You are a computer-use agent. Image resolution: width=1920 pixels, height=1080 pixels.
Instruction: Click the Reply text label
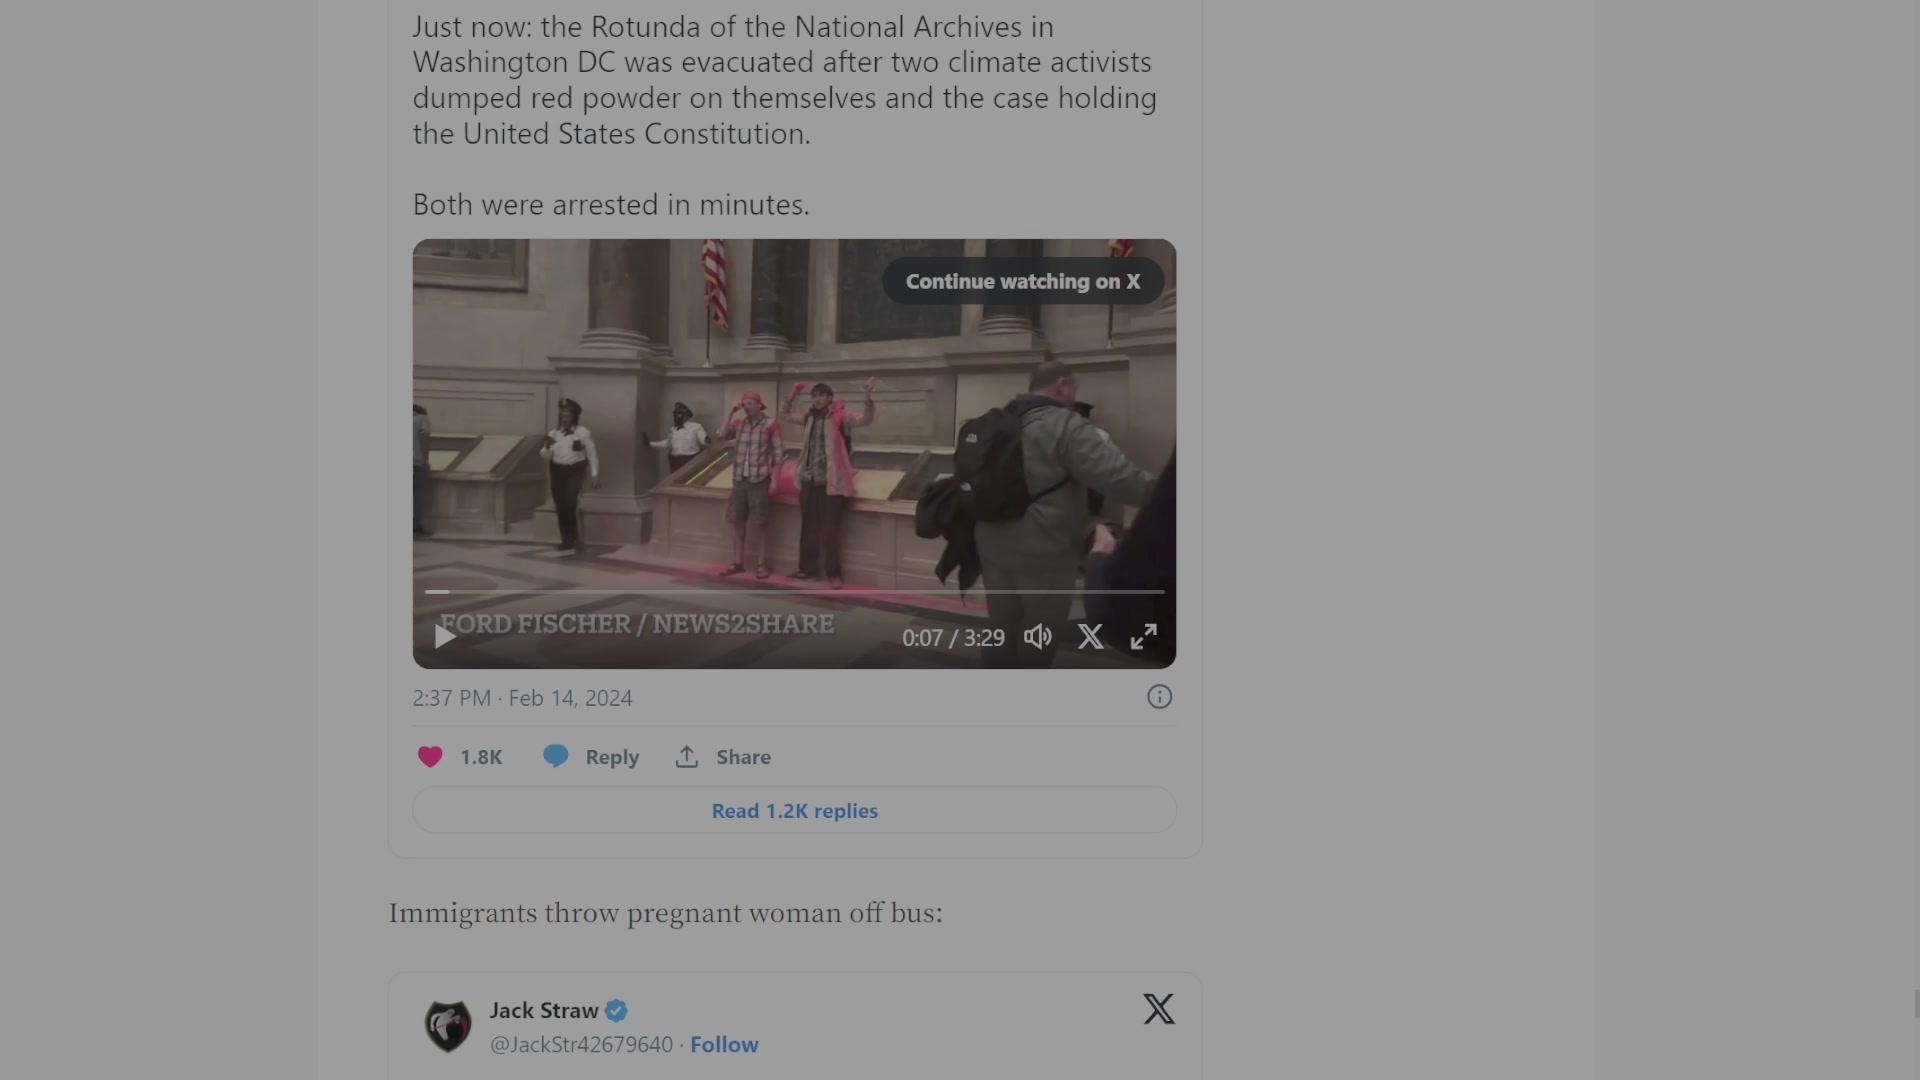[612, 757]
